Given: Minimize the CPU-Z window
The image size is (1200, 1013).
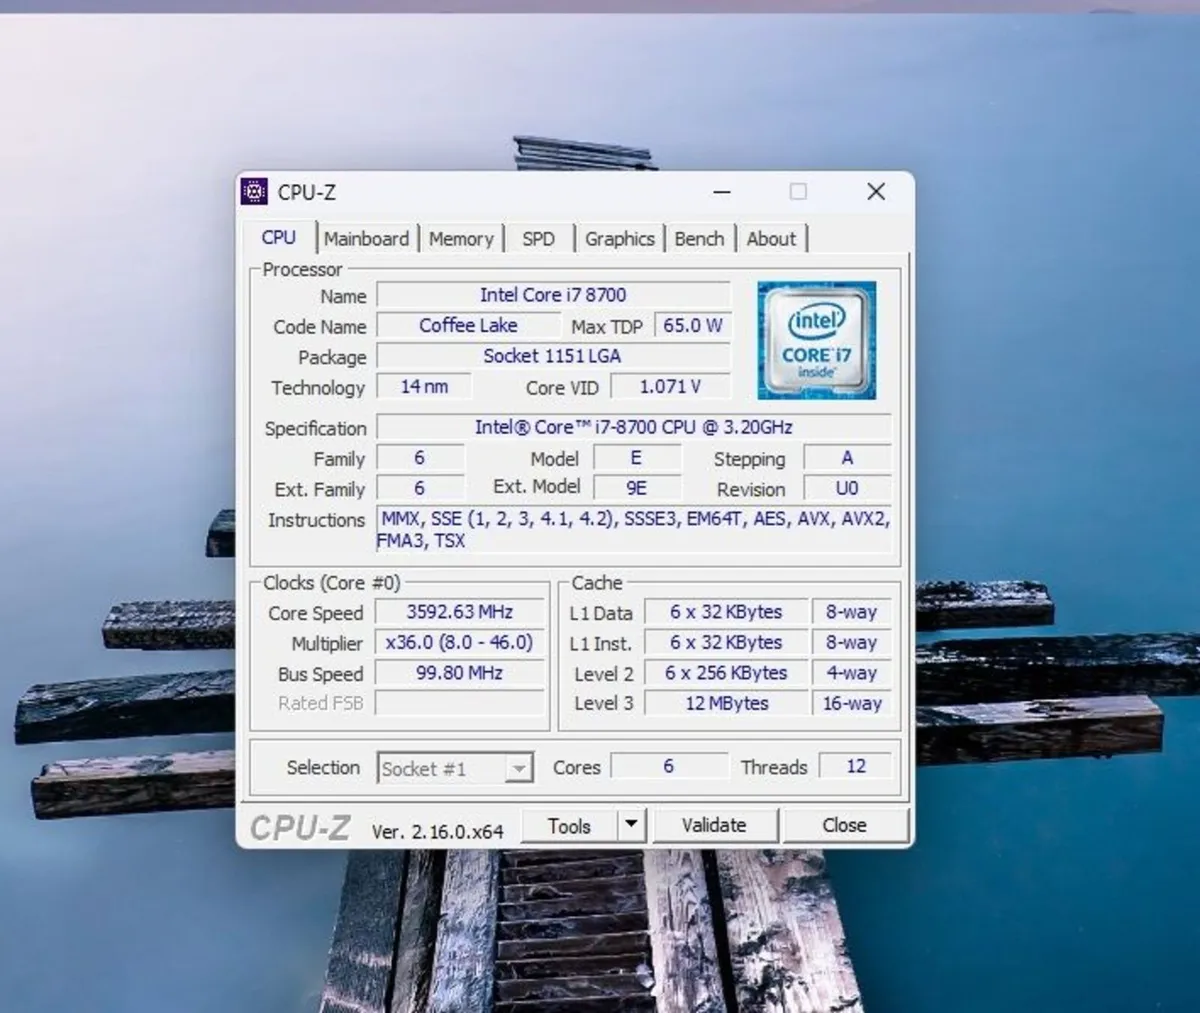Looking at the screenshot, I should 722,192.
